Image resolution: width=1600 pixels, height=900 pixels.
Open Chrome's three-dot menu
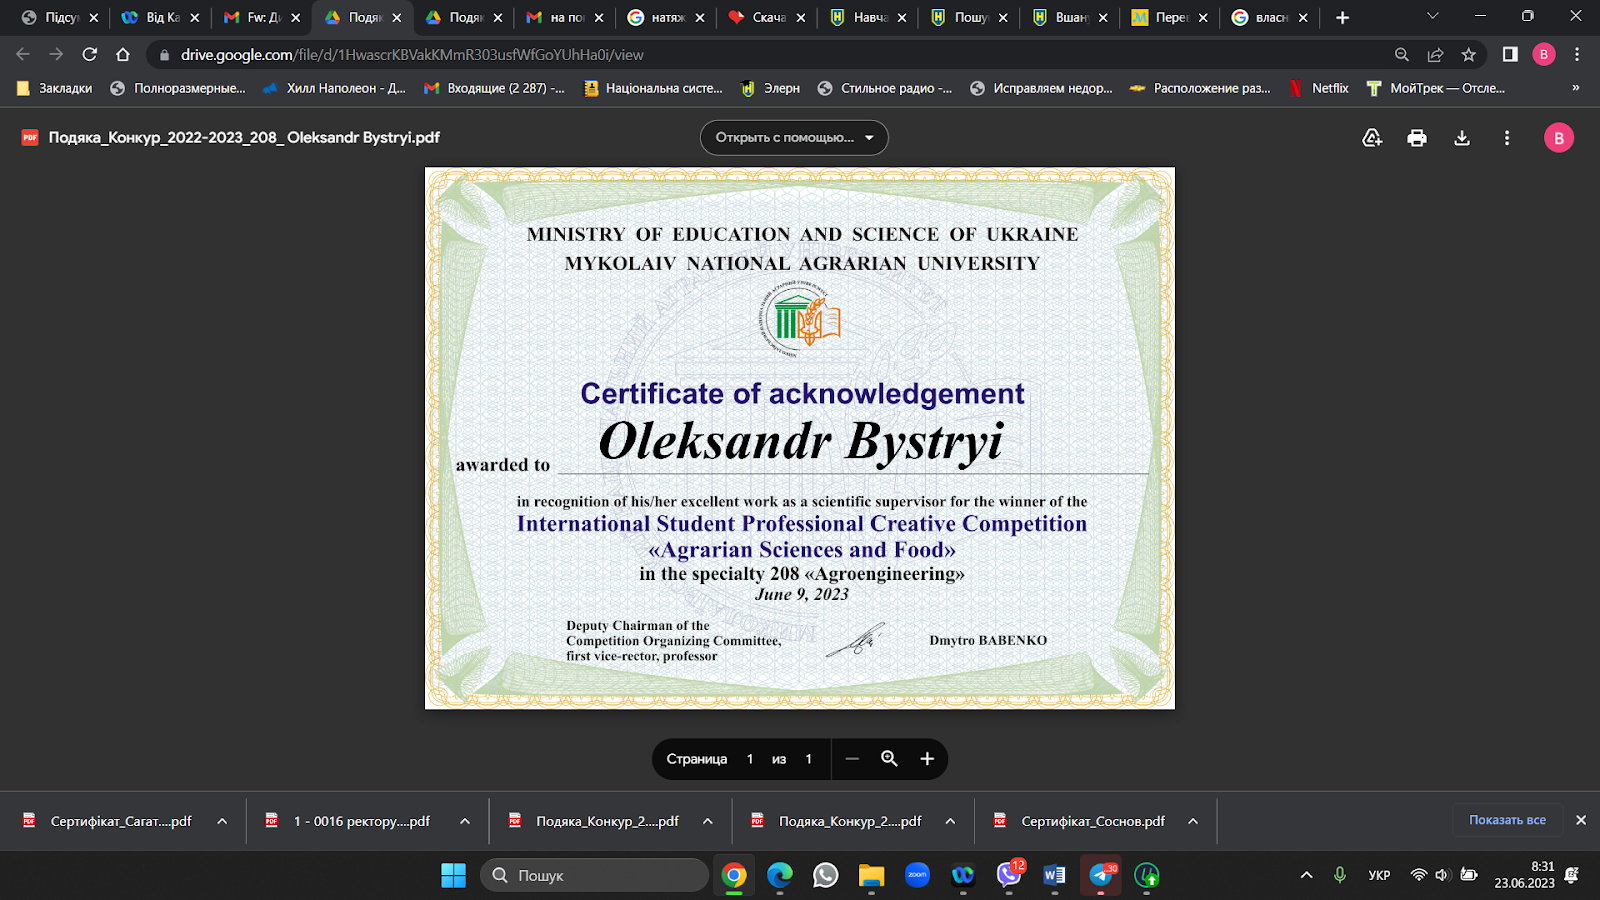(x=1577, y=55)
